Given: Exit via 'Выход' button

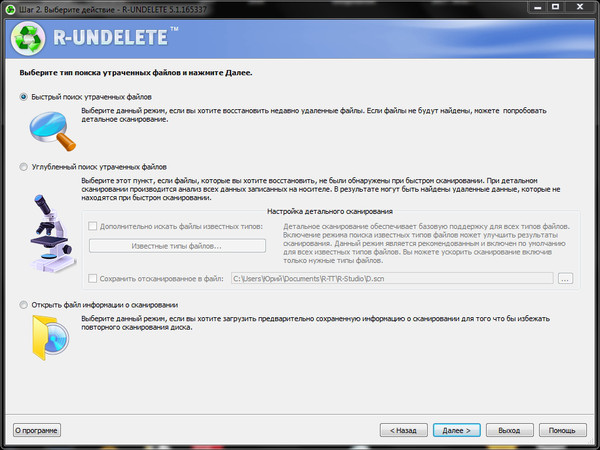Looking at the screenshot, I should pyautogui.click(x=509, y=430).
